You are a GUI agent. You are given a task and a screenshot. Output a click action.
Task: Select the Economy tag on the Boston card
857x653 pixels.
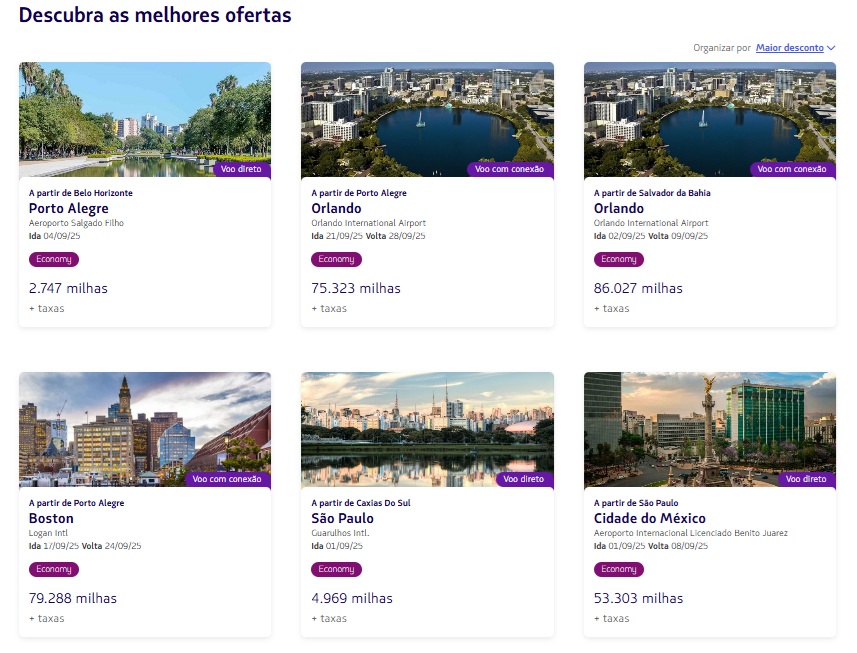54,569
